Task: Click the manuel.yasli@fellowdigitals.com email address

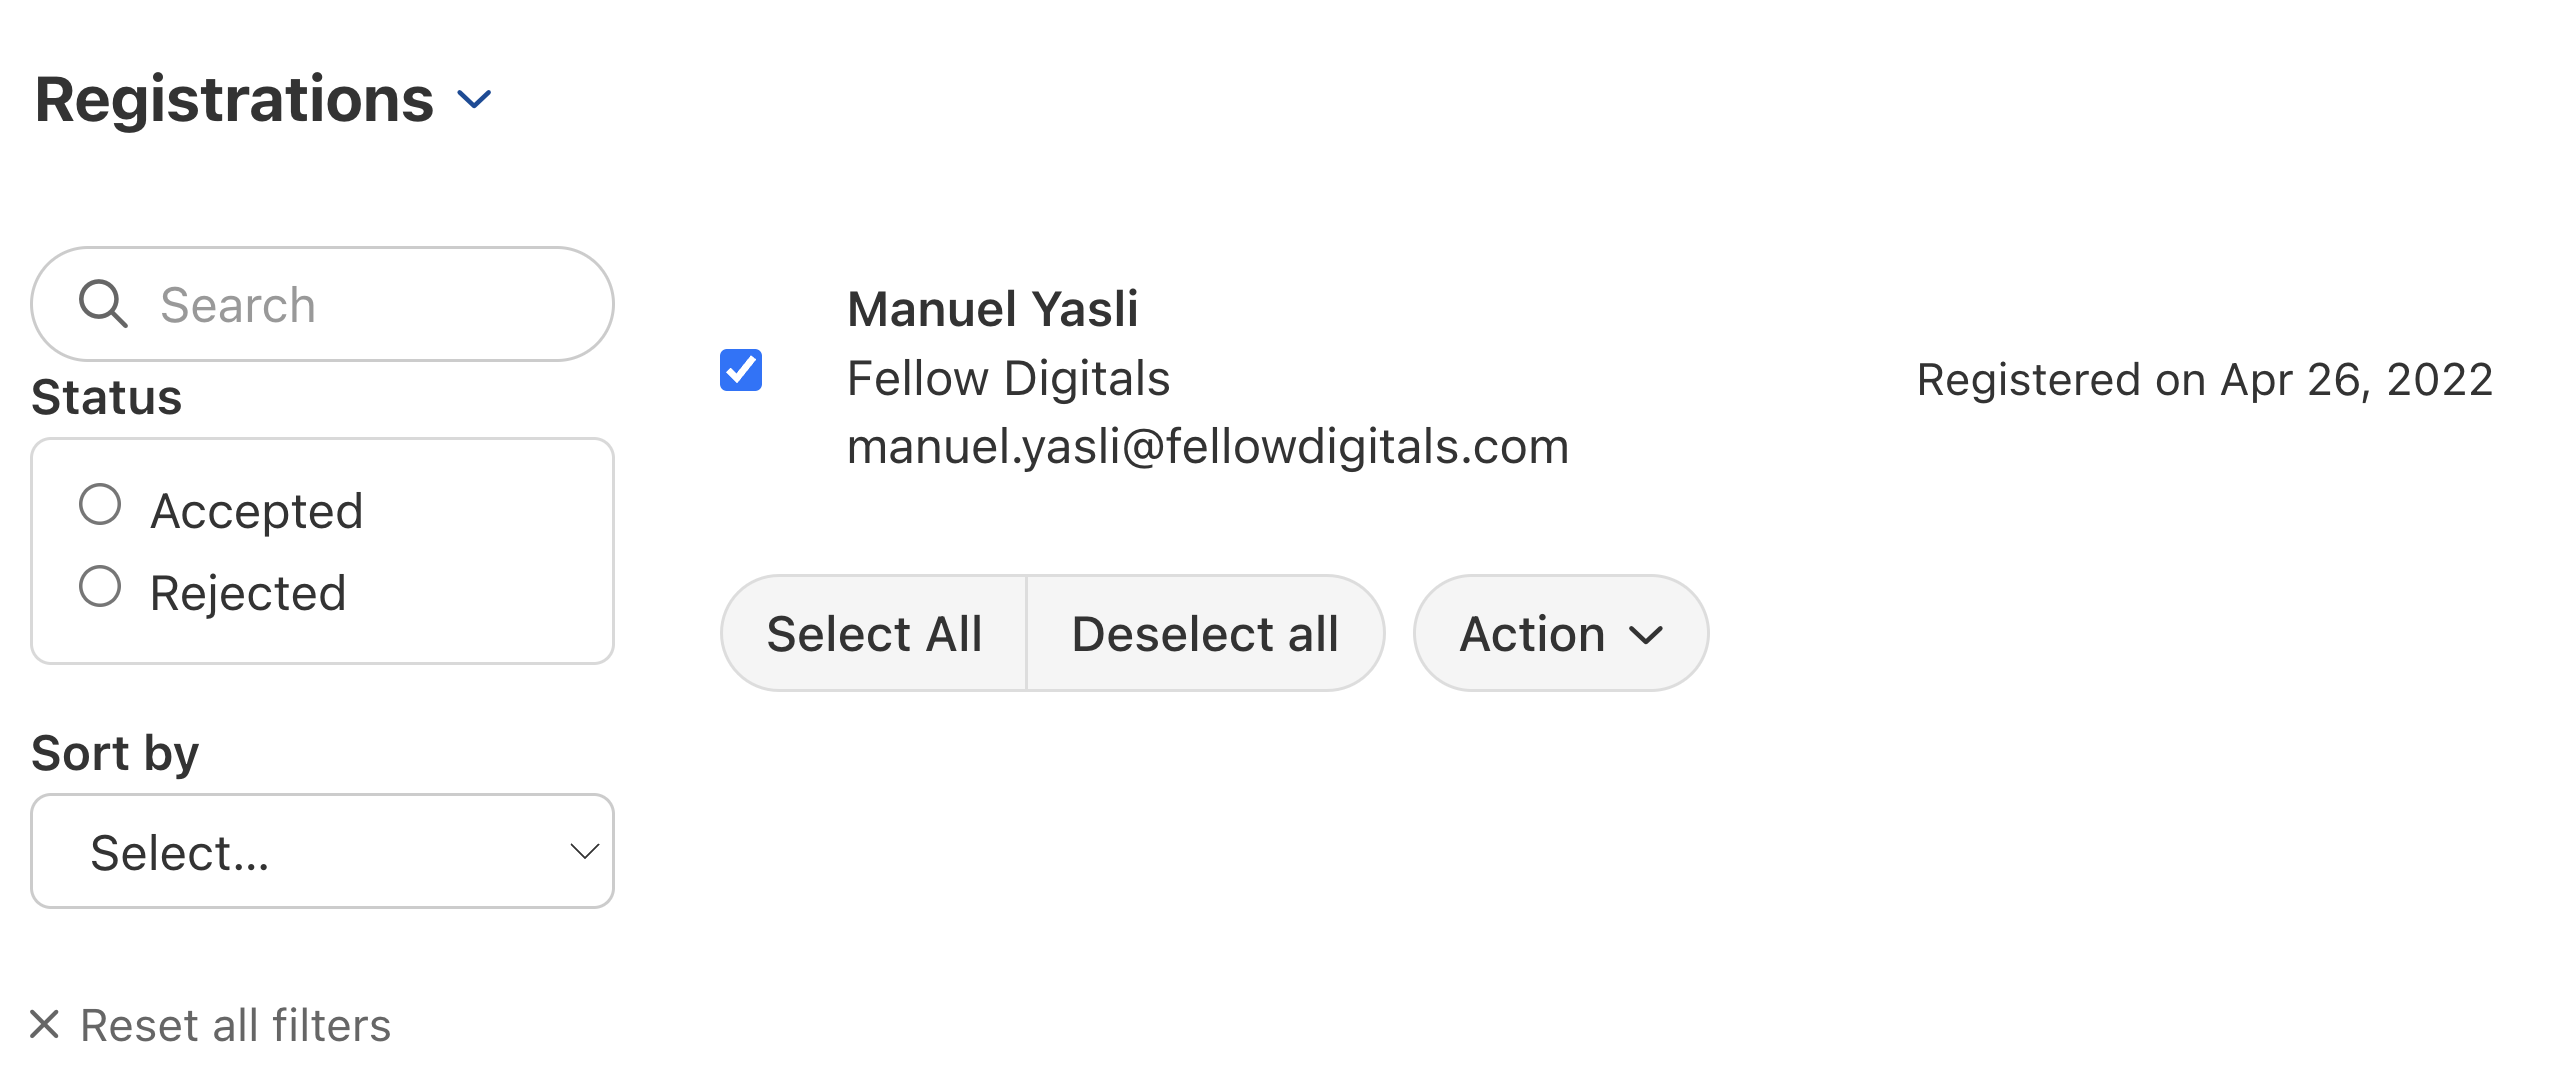Action: click(x=1208, y=446)
